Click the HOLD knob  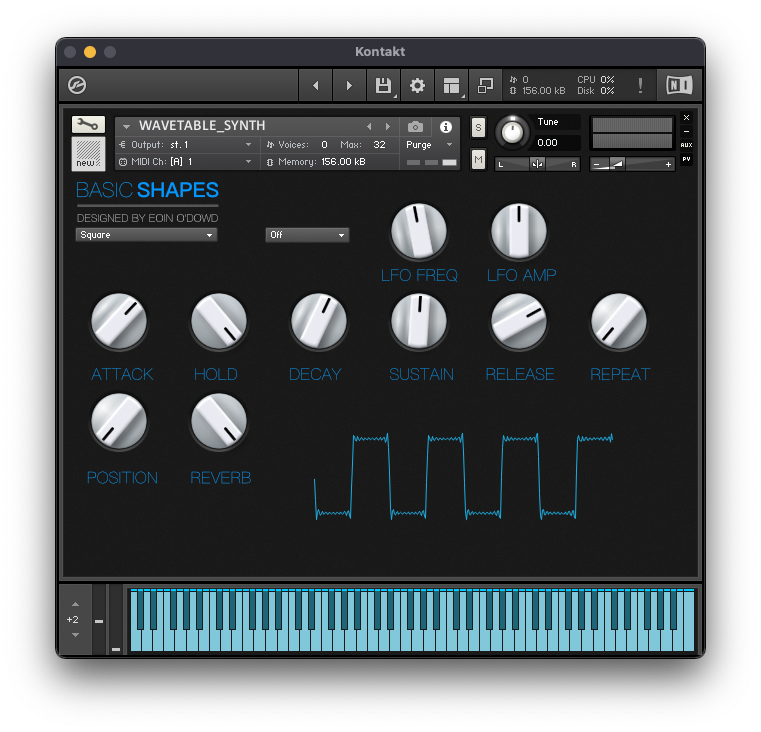(x=219, y=321)
